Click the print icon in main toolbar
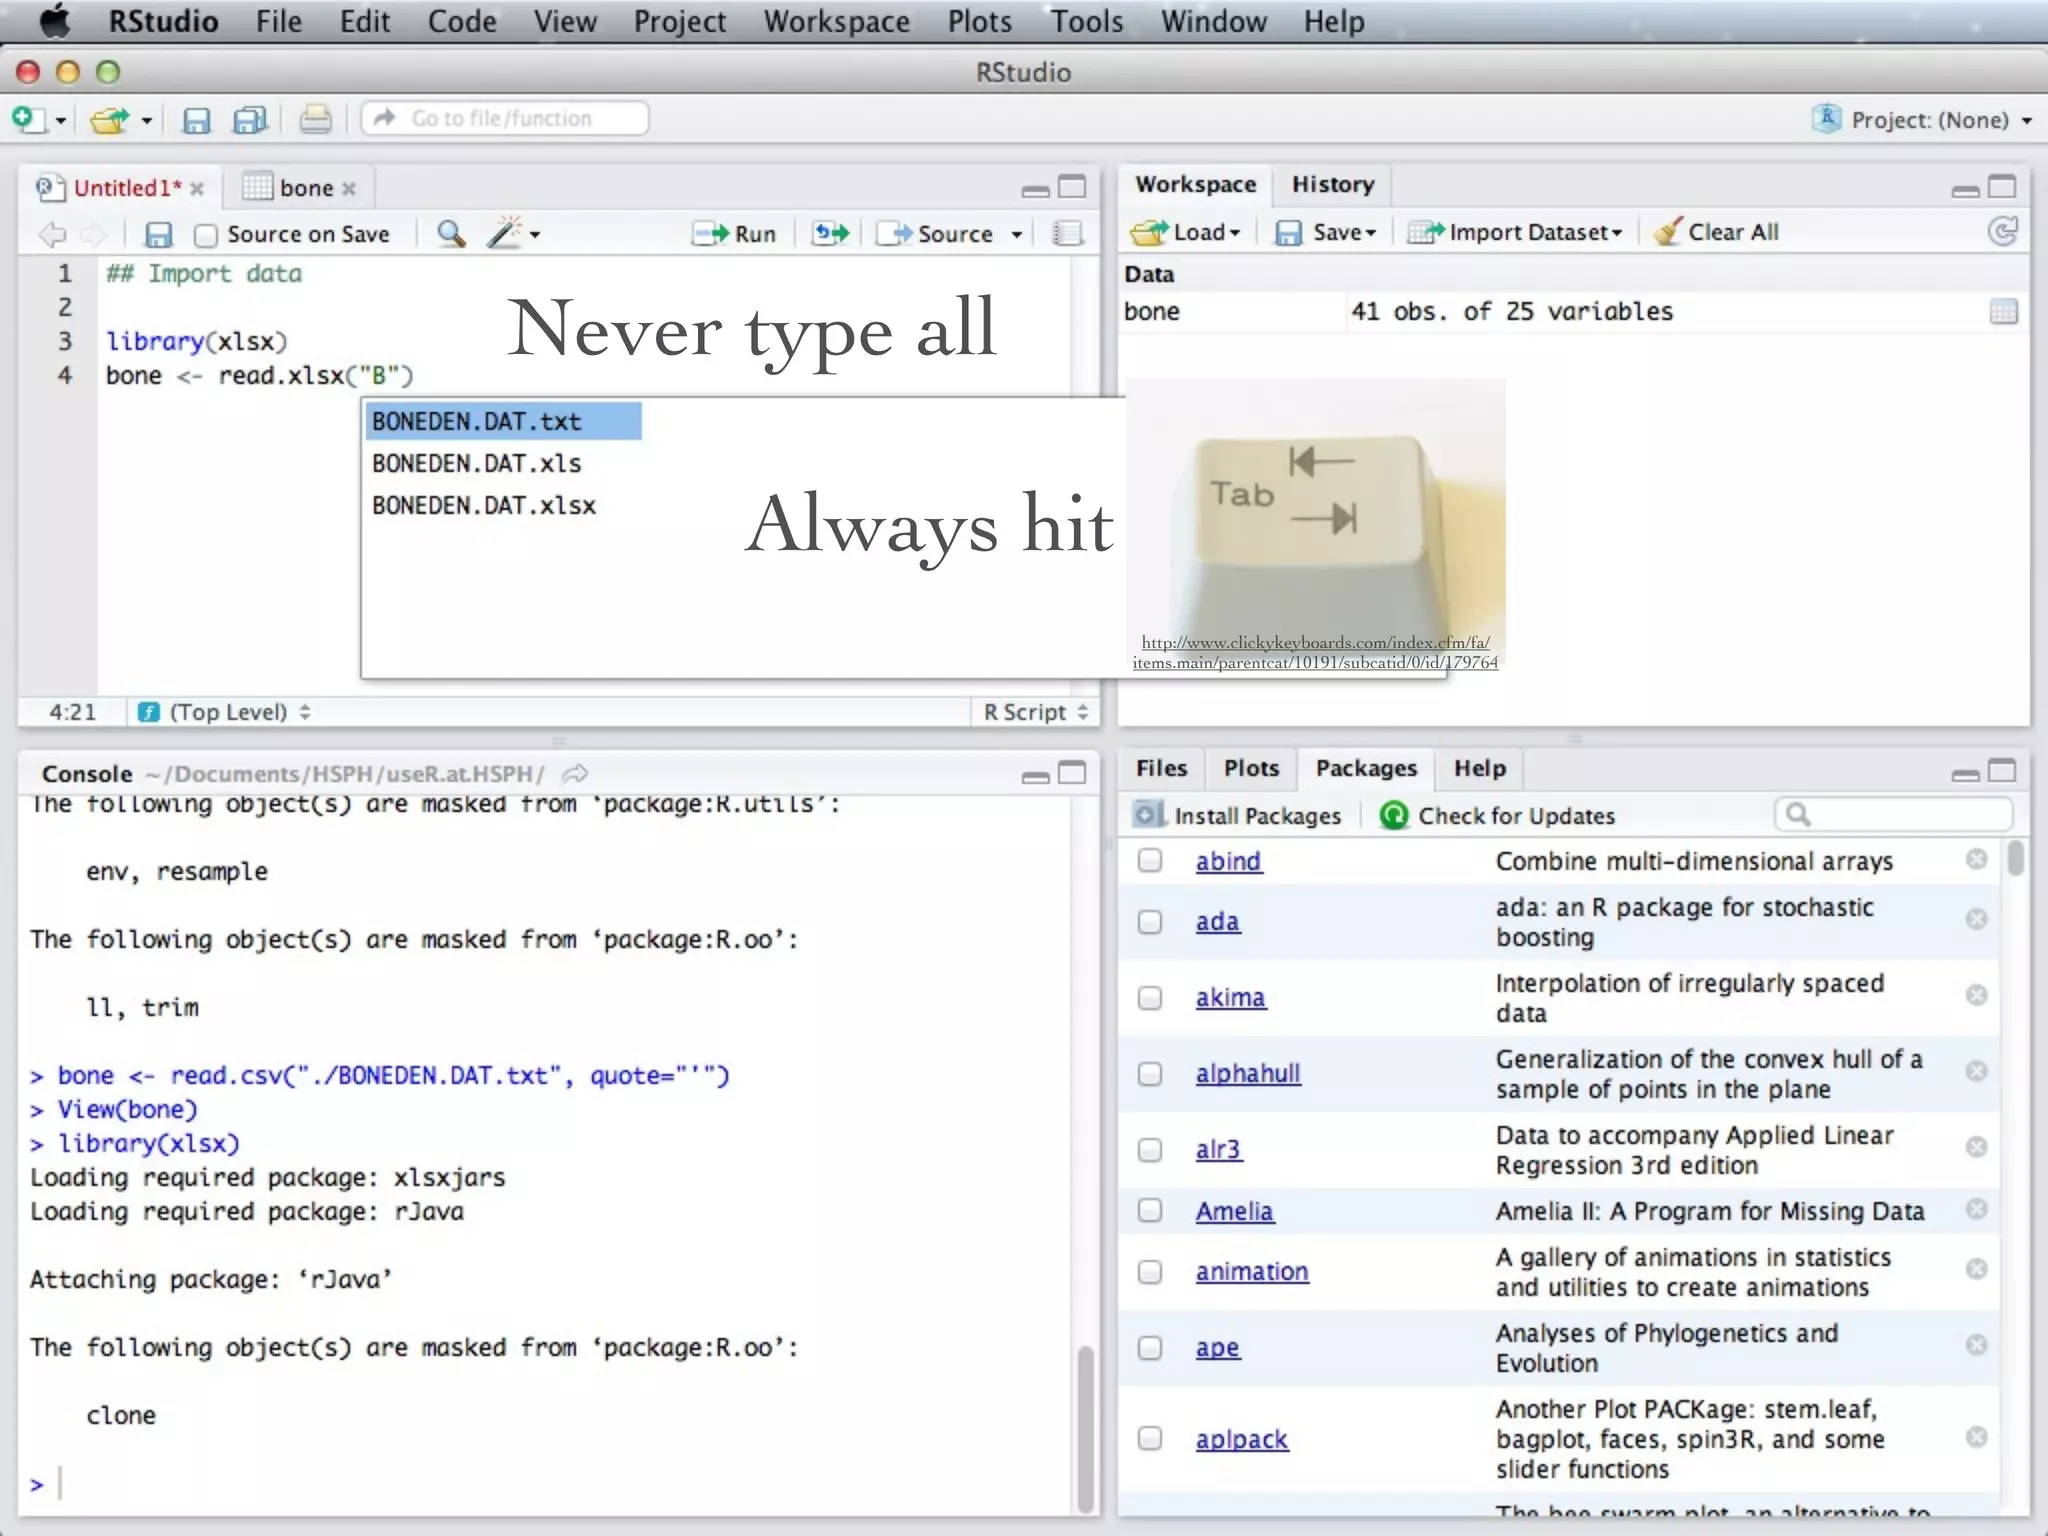The height and width of the screenshot is (1536, 2048). tap(316, 119)
